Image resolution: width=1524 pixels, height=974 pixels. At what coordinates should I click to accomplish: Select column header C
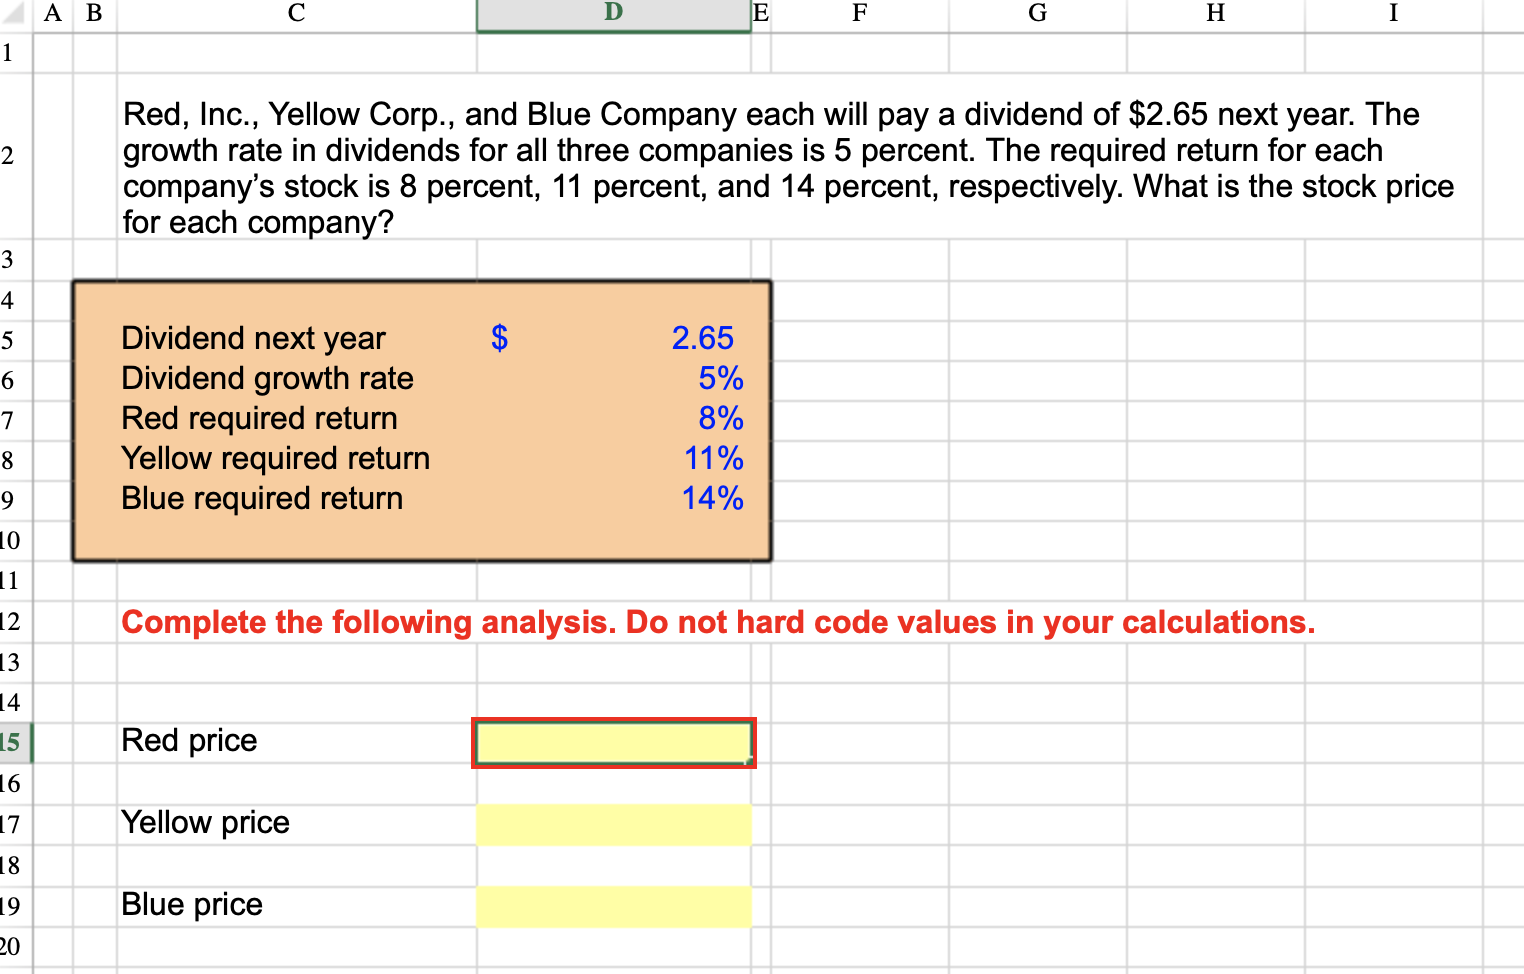click(x=296, y=14)
